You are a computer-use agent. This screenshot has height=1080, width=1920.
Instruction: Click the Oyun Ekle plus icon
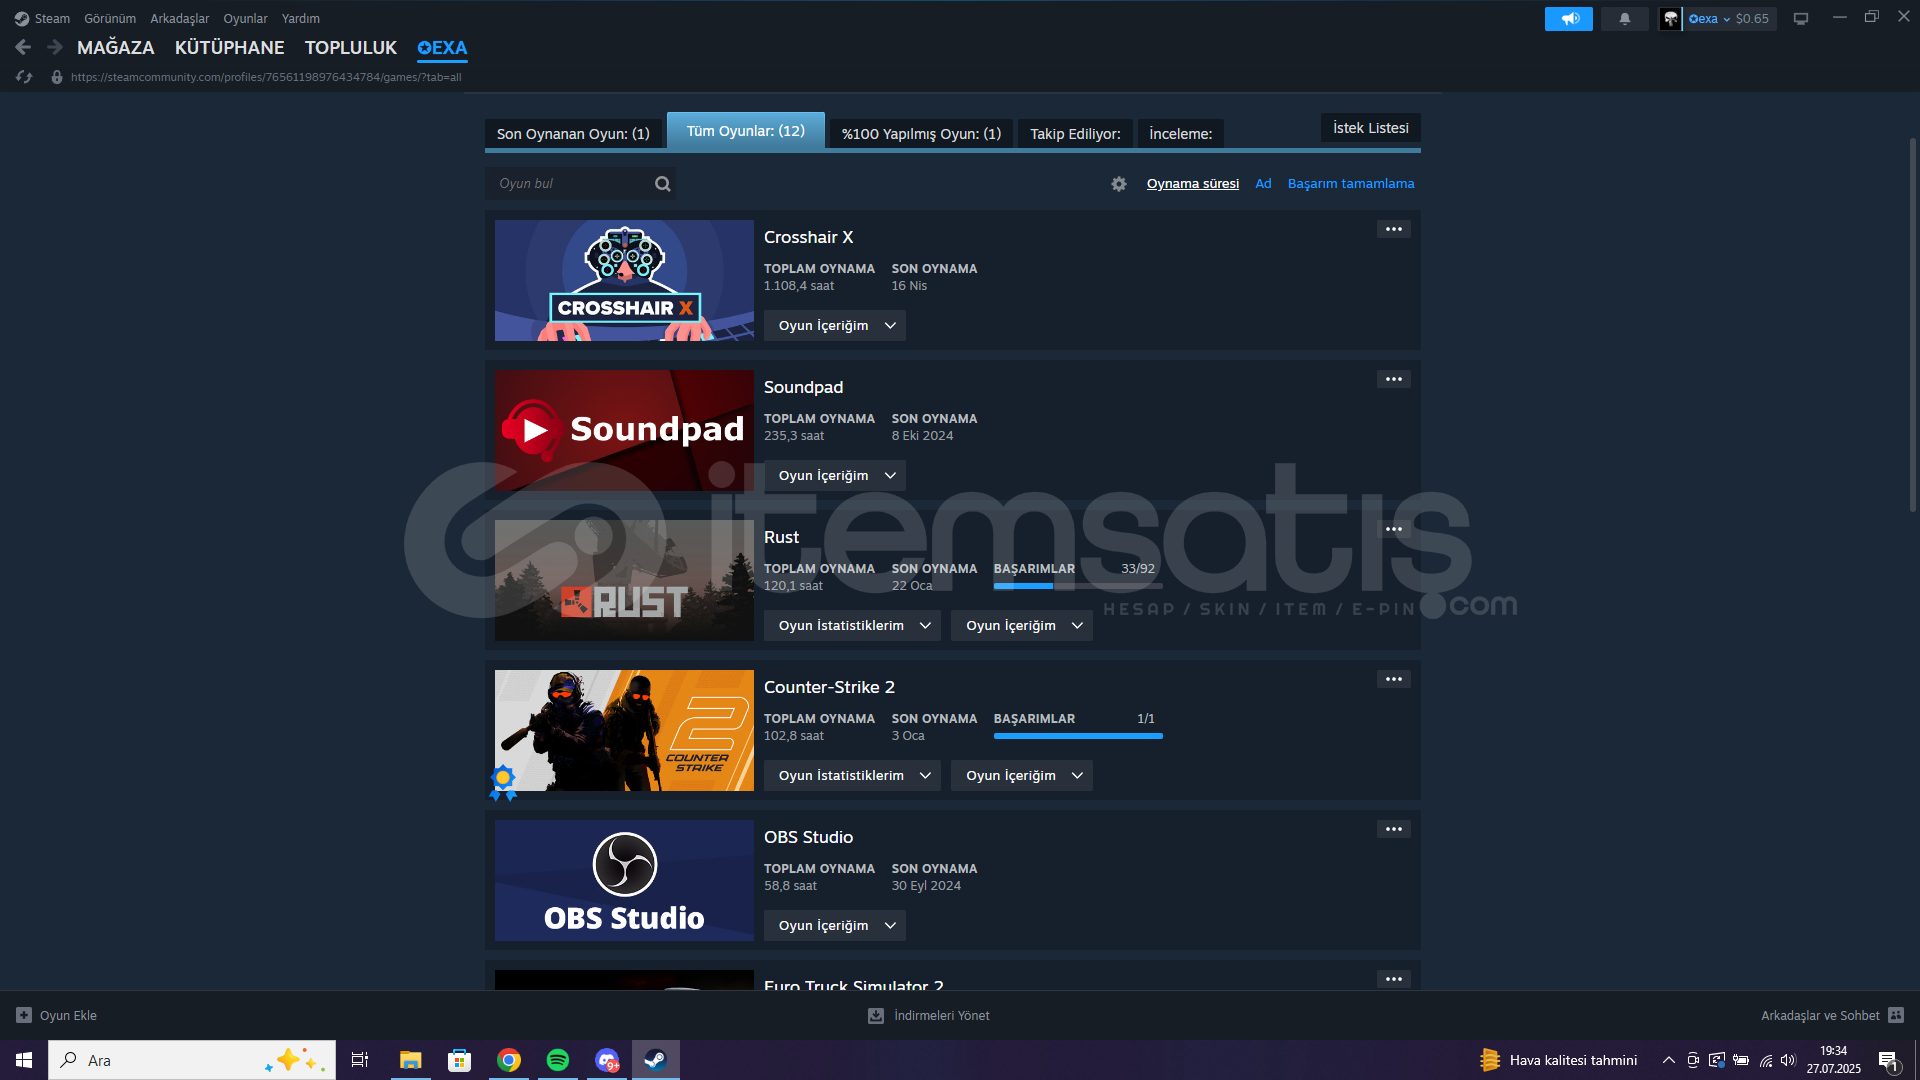[24, 1015]
